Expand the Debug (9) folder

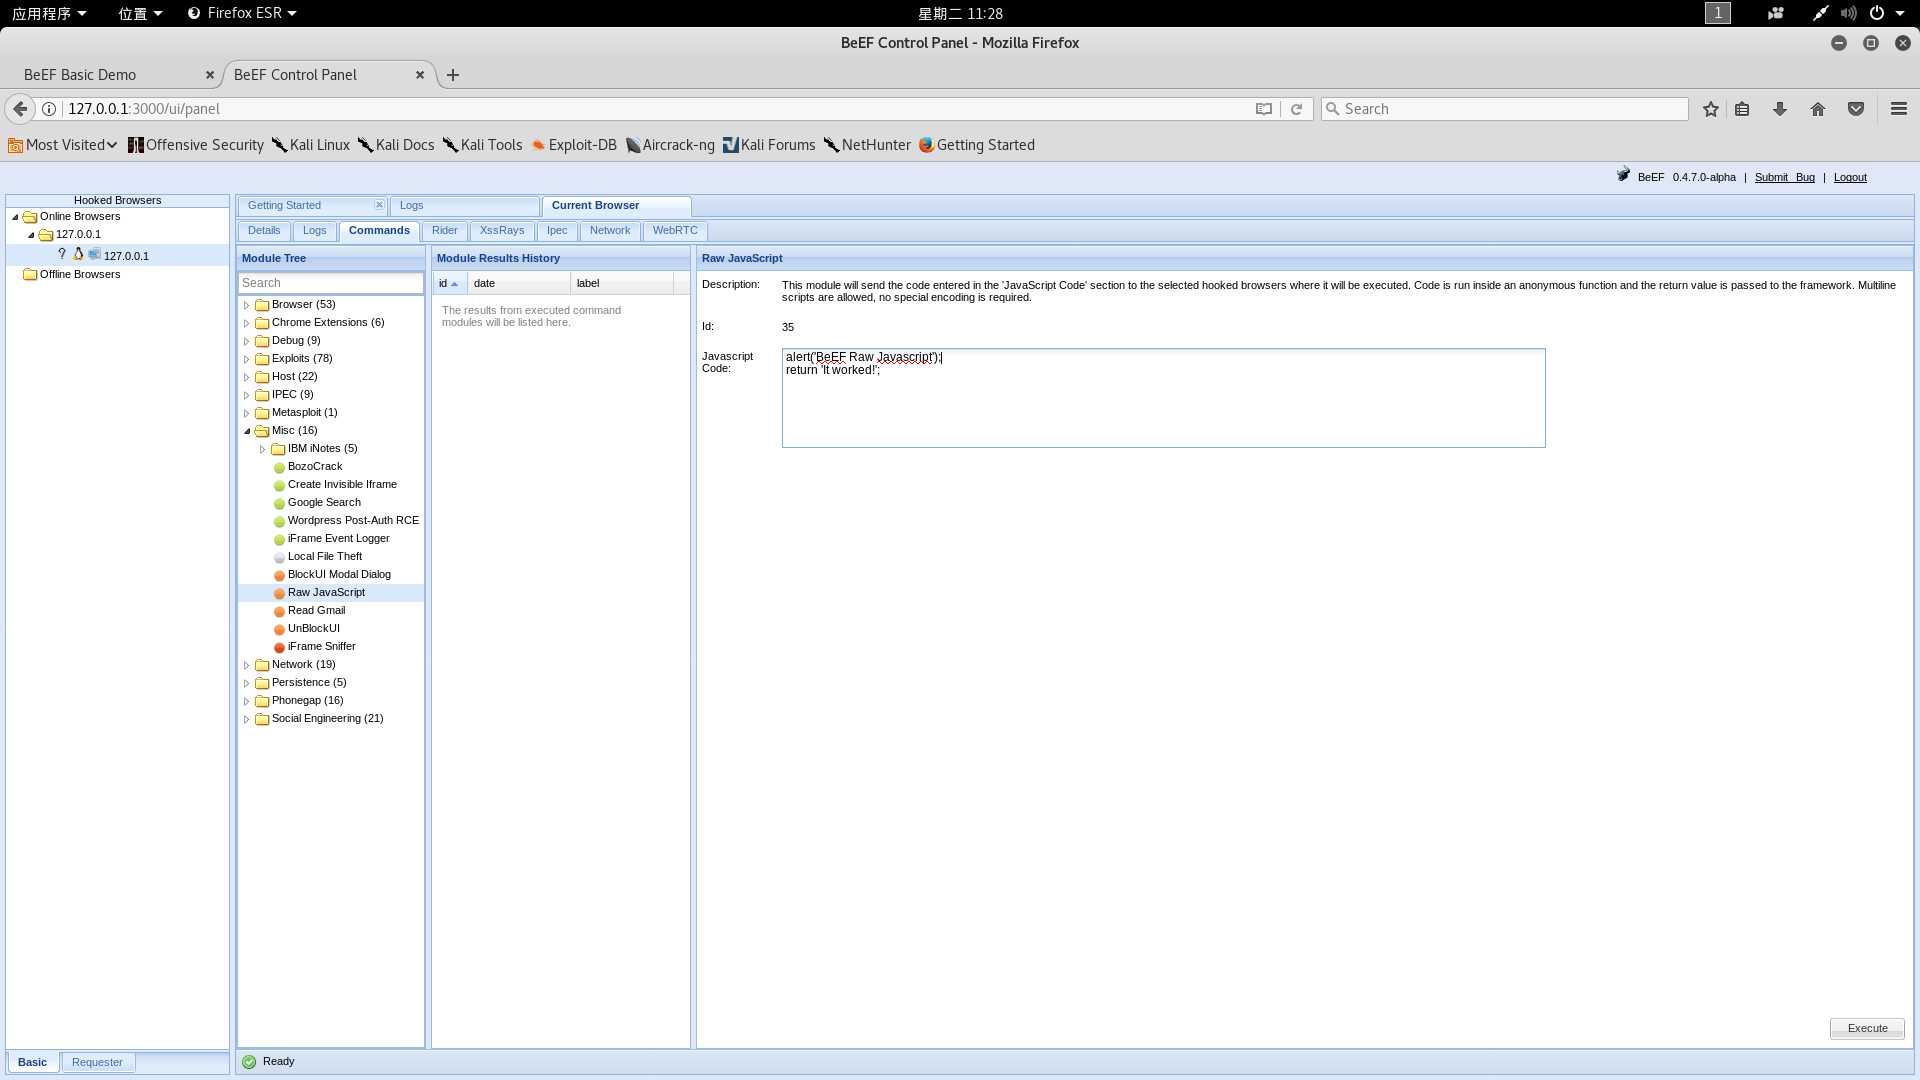click(x=247, y=341)
